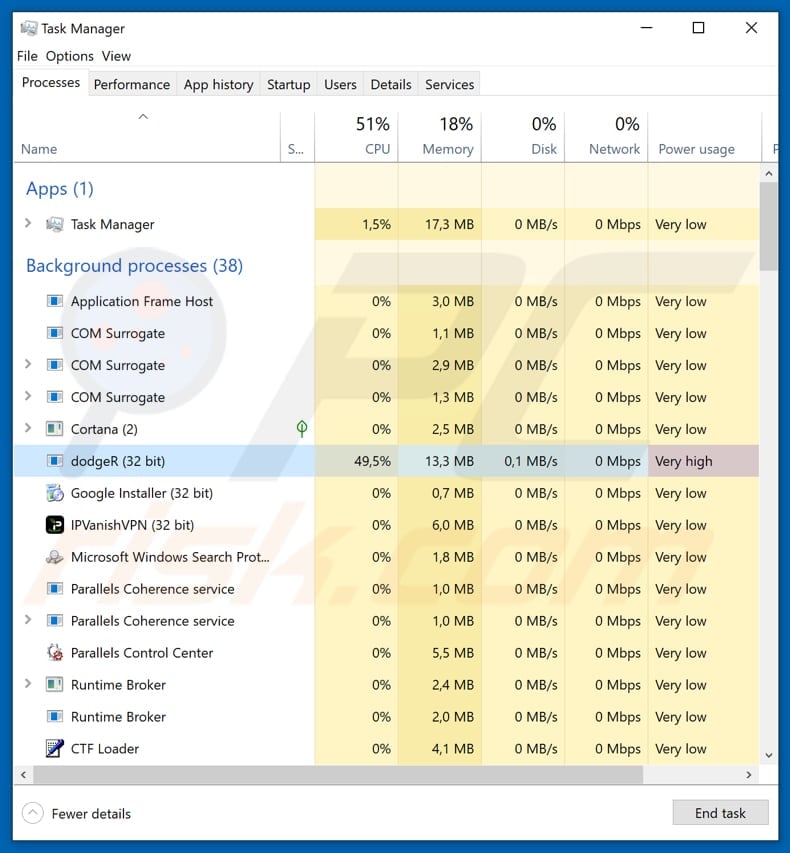Sort by the Name column header

147,137
